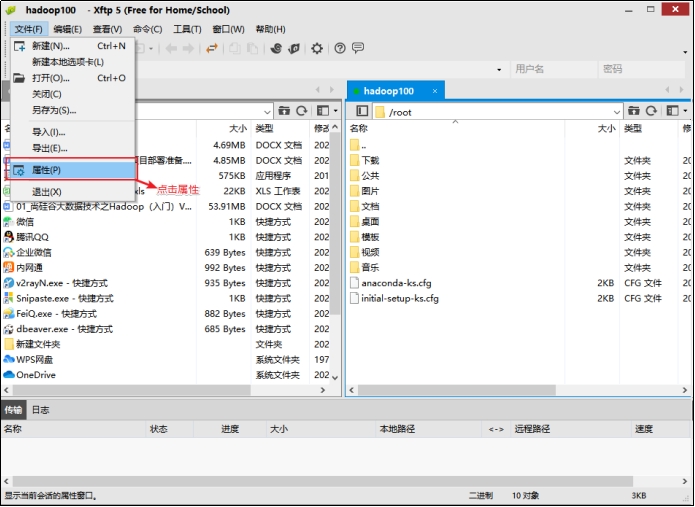The width and height of the screenshot is (695, 507).
Task: Sort local files by 大小 column header
Action: (224, 129)
